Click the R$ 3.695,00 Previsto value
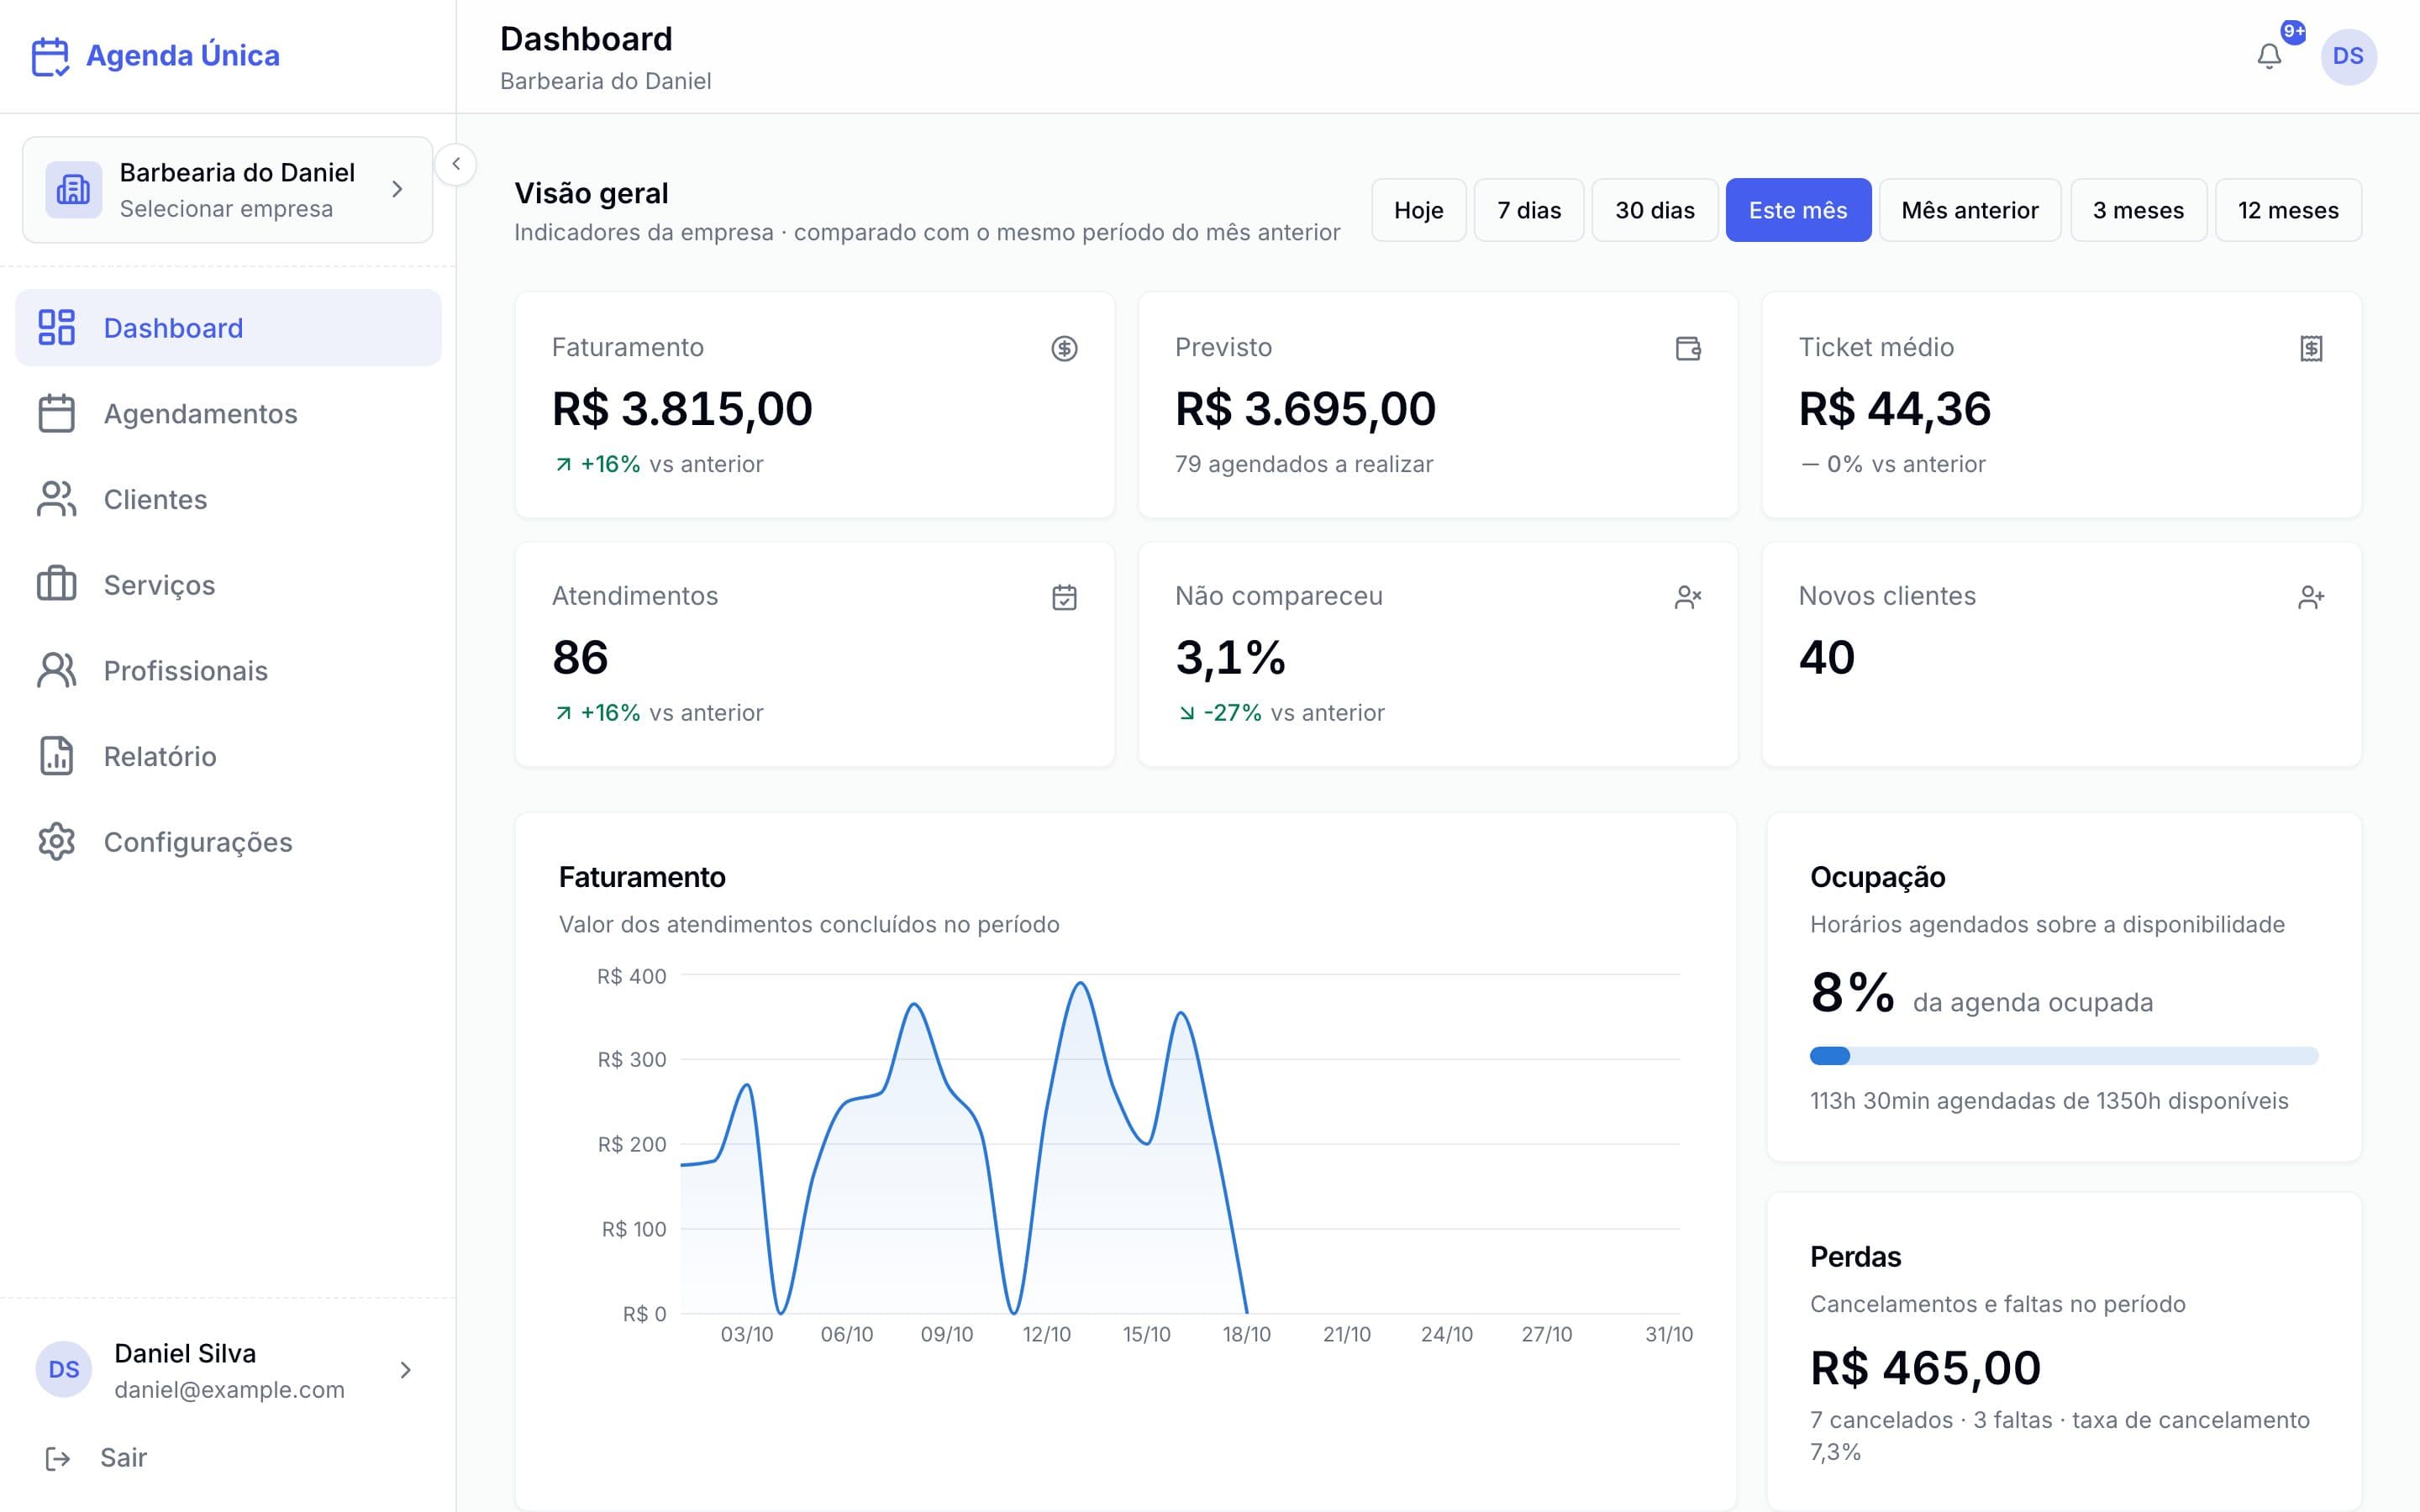The height and width of the screenshot is (1512, 2420). [x=1305, y=408]
